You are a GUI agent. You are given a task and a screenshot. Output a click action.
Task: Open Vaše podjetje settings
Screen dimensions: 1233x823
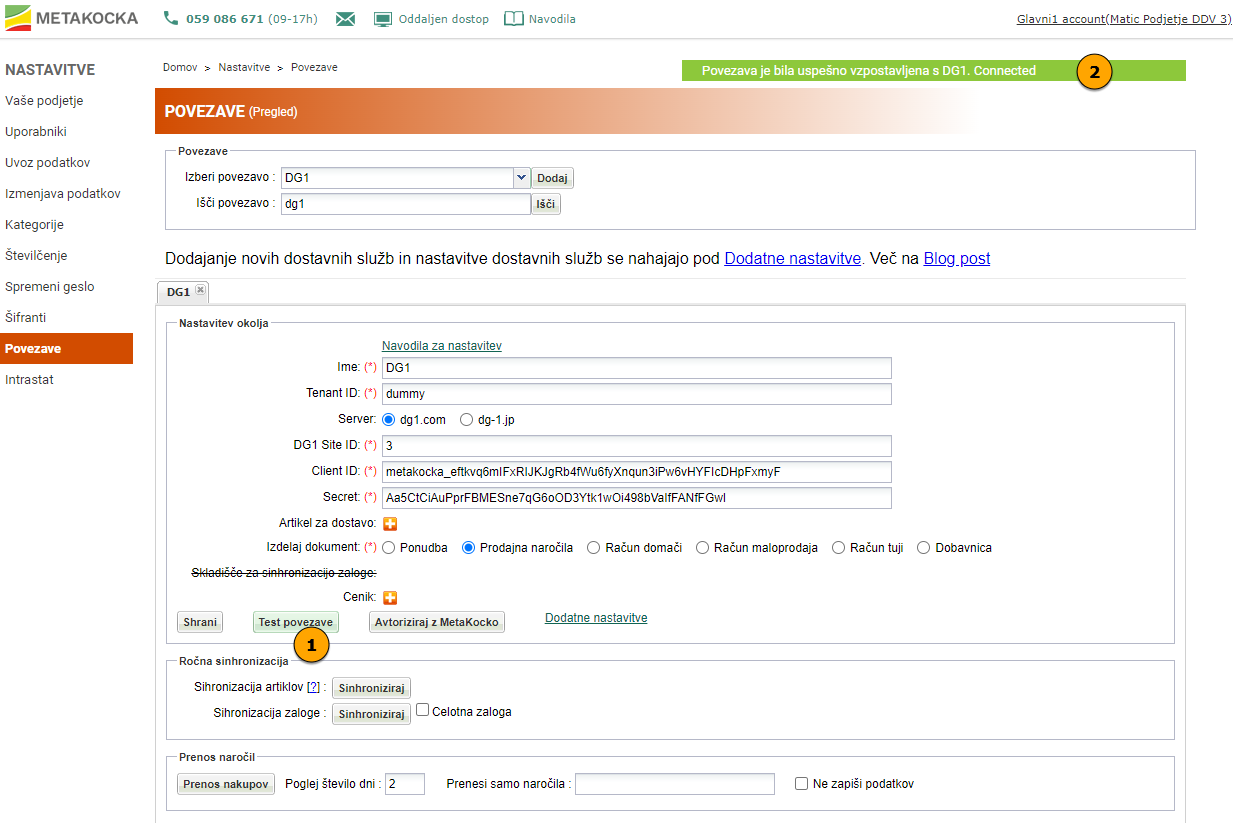click(44, 101)
